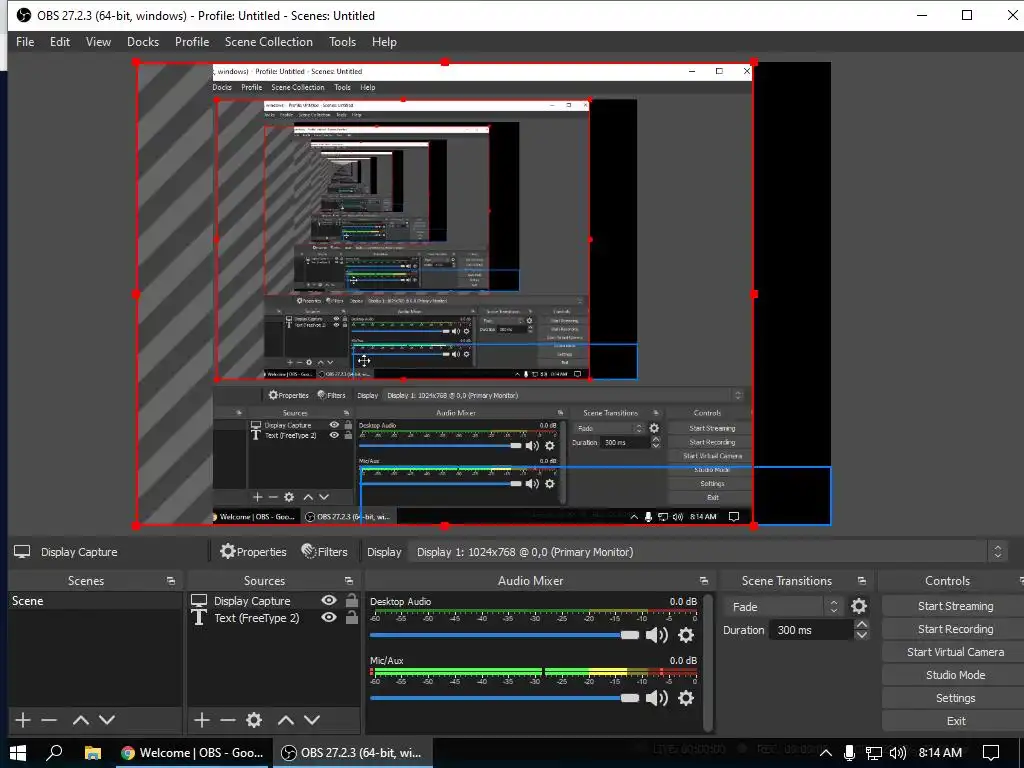Image resolution: width=1024 pixels, height=768 pixels.
Task: Open File Explorer from the taskbar
Action: 93,753
